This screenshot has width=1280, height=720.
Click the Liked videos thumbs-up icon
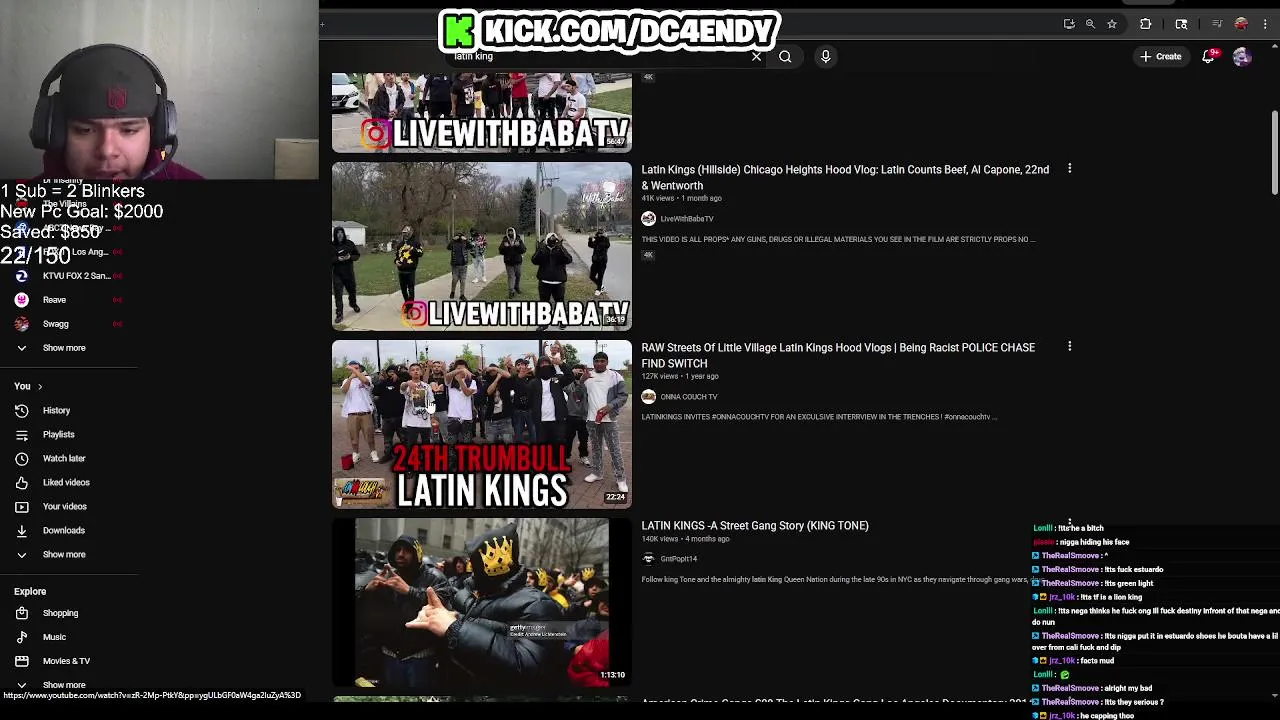pos(22,482)
